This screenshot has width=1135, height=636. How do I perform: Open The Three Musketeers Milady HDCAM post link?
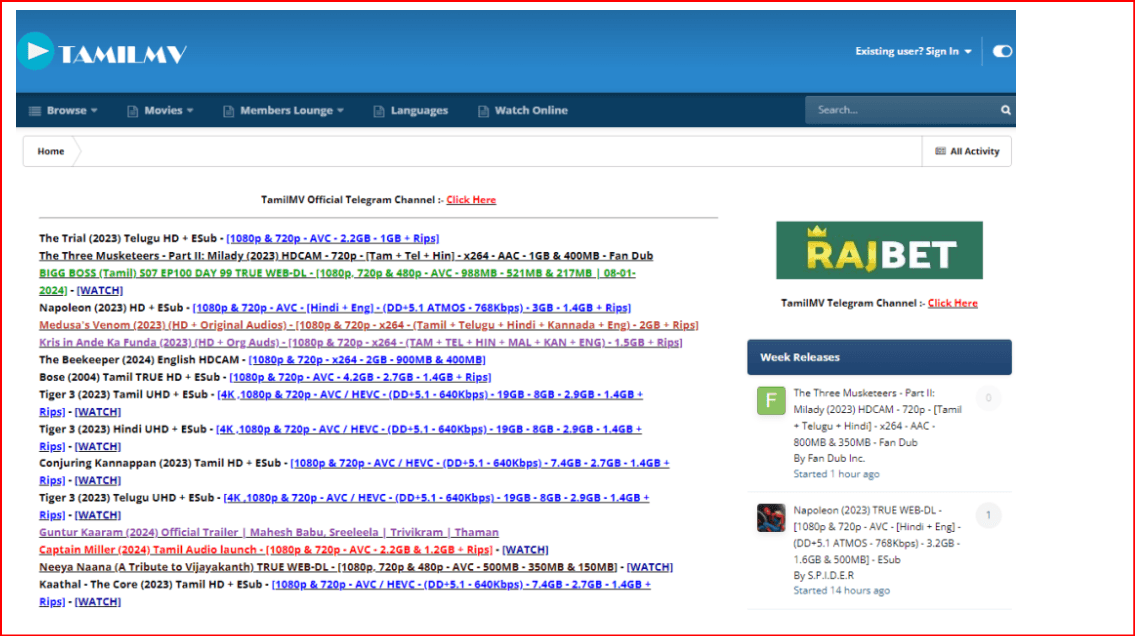pos(346,255)
